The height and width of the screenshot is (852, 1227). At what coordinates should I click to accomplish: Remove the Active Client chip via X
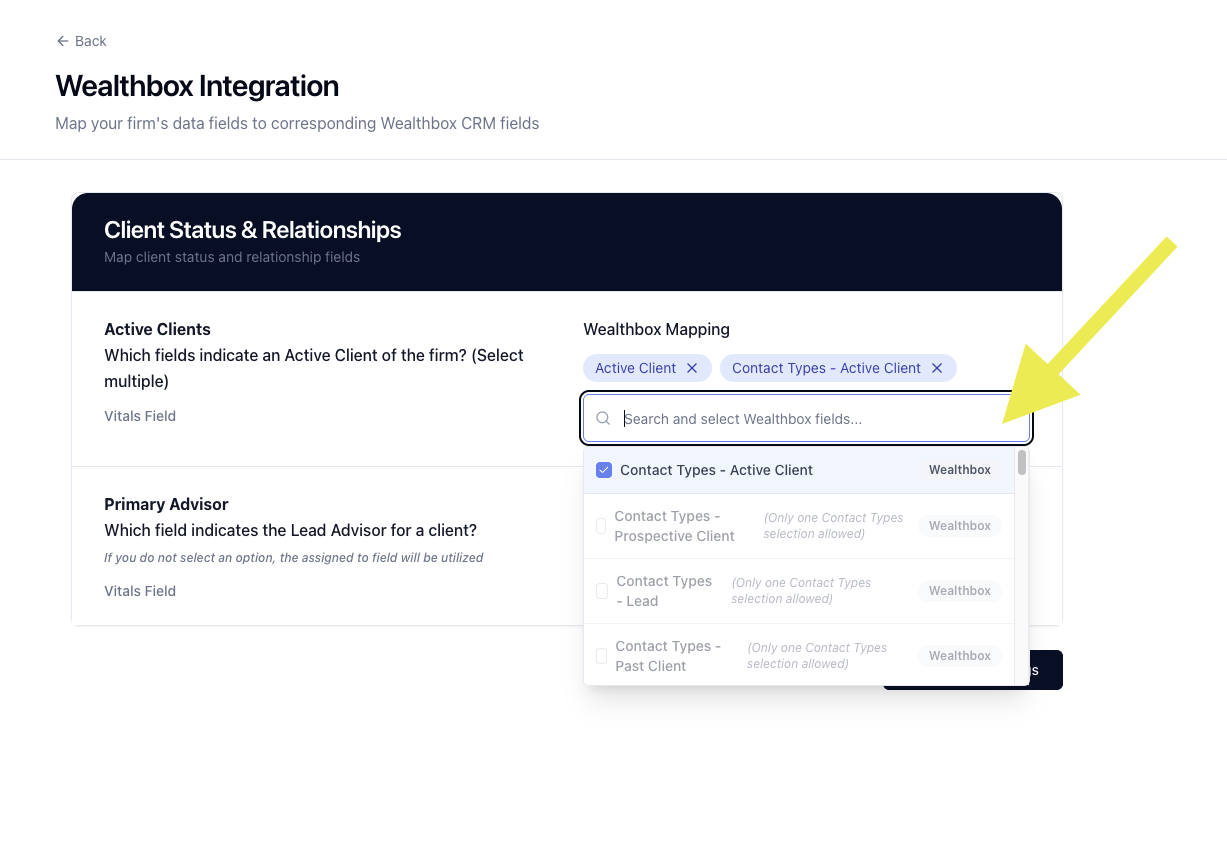click(692, 368)
